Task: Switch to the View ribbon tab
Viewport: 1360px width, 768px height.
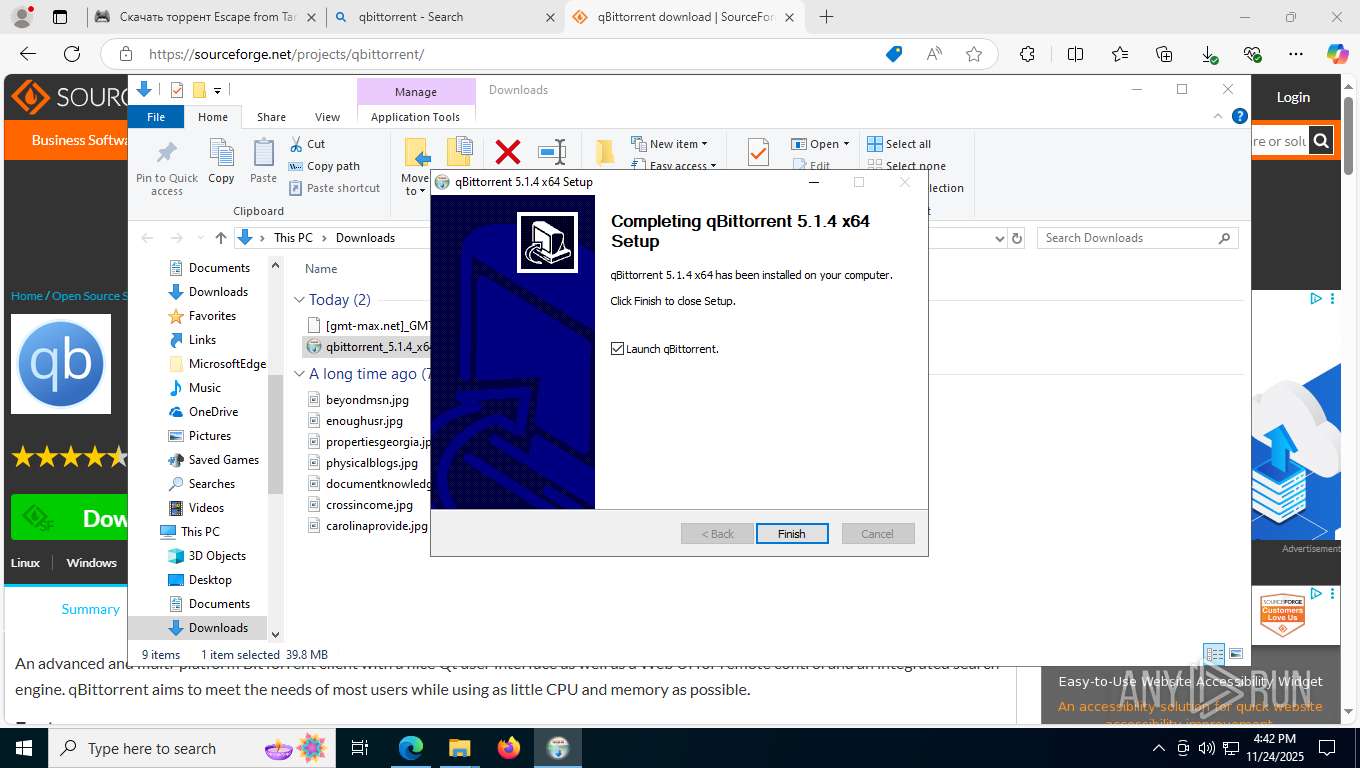Action: pyautogui.click(x=327, y=117)
